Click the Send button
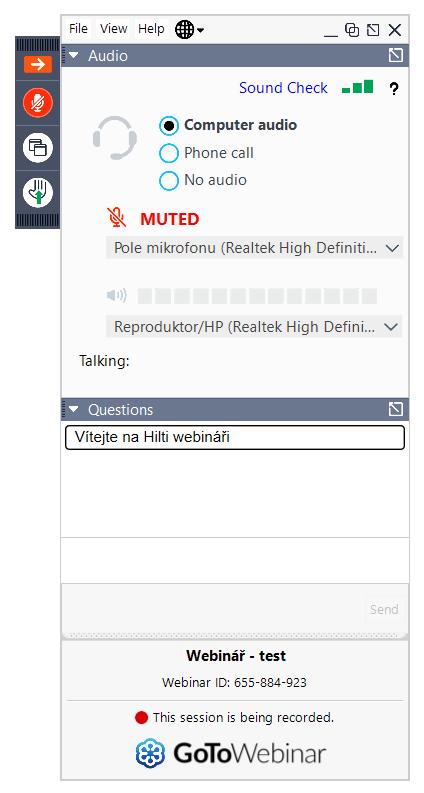The width and height of the screenshot is (424, 793). pos(384,609)
